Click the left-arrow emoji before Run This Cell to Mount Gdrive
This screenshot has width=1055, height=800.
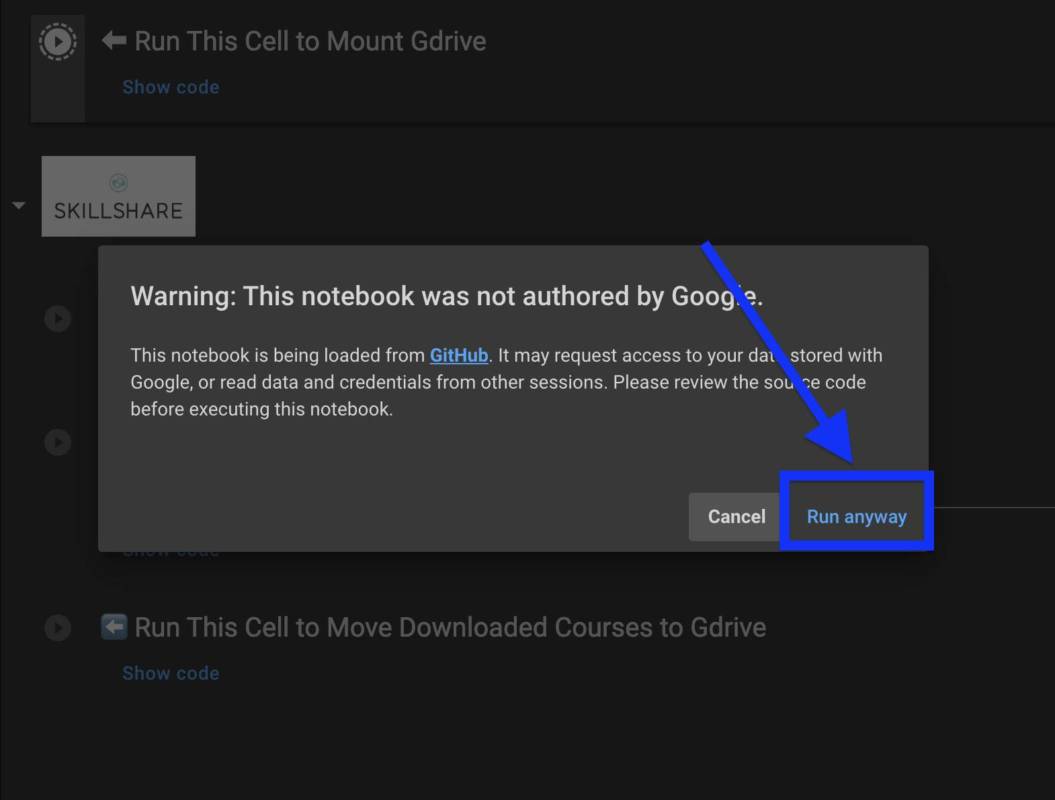coord(114,41)
